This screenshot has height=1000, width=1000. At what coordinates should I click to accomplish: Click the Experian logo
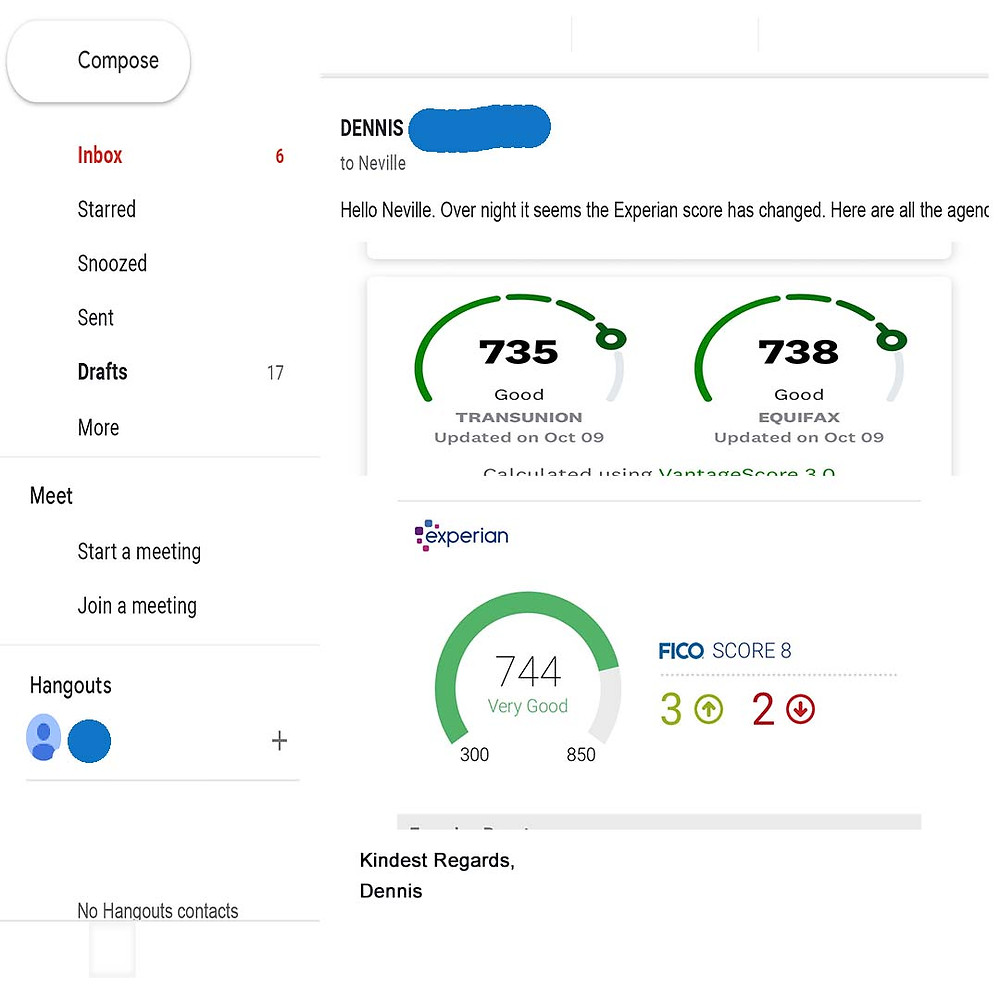(462, 535)
